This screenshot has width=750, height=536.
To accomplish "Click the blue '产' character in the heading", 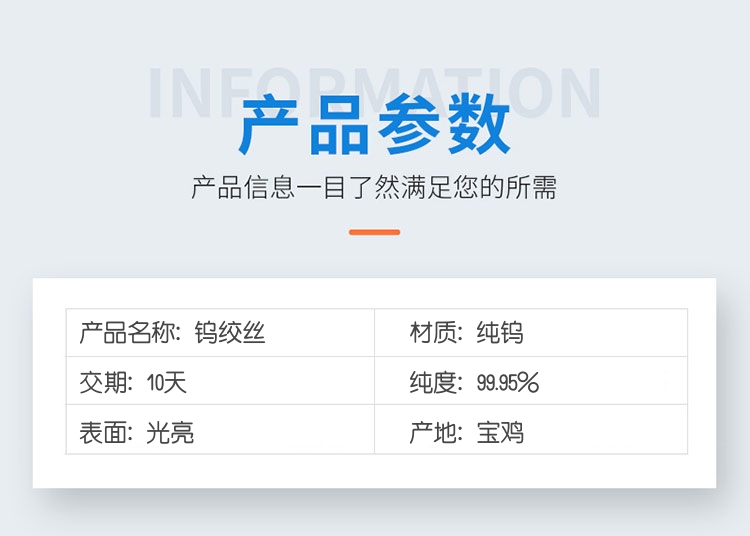I will [271, 126].
